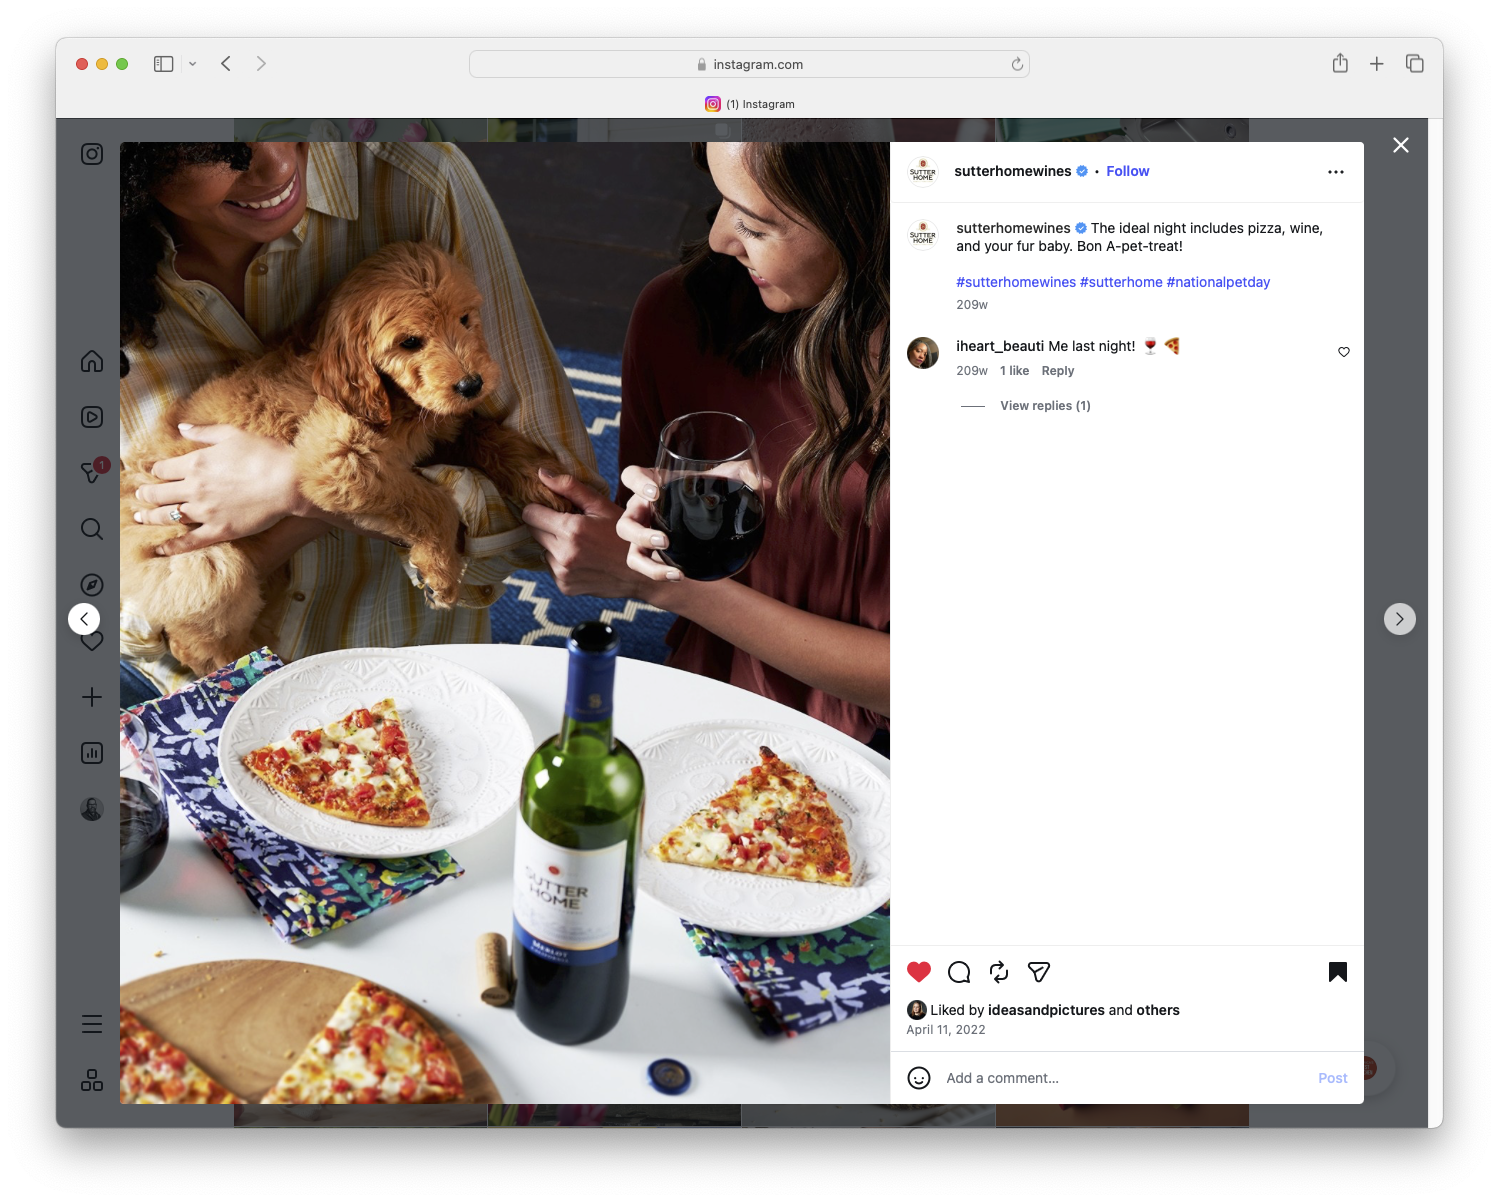Save the post using the bookmark icon
Screen dimensions: 1499x1202
(x=1337, y=971)
